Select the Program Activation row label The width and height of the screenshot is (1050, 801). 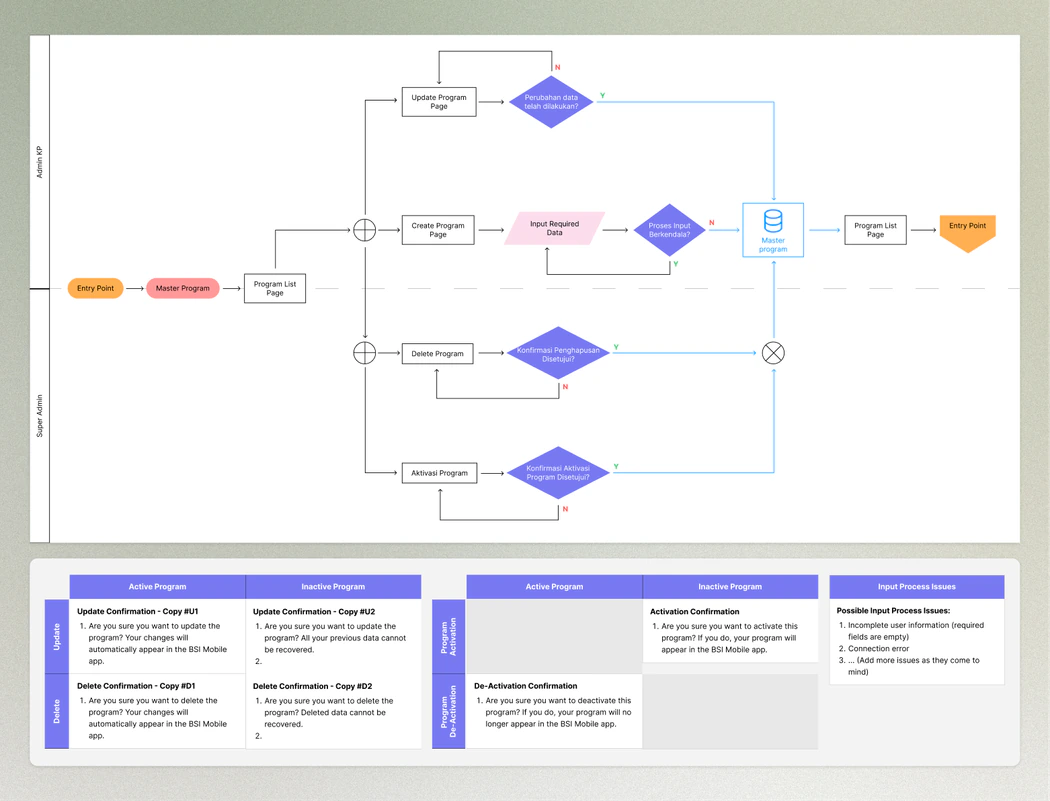pos(449,636)
